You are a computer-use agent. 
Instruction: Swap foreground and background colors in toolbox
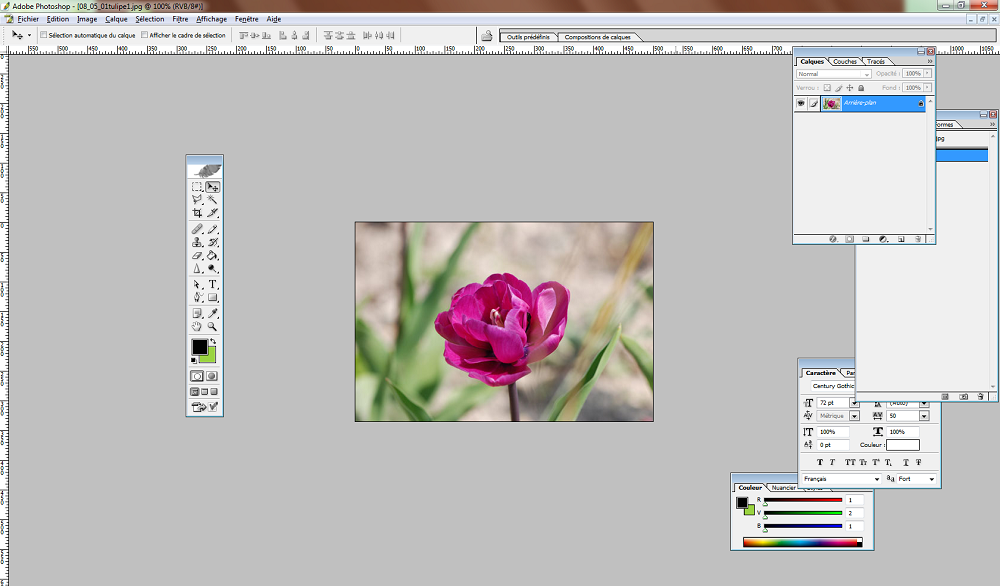click(213, 342)
